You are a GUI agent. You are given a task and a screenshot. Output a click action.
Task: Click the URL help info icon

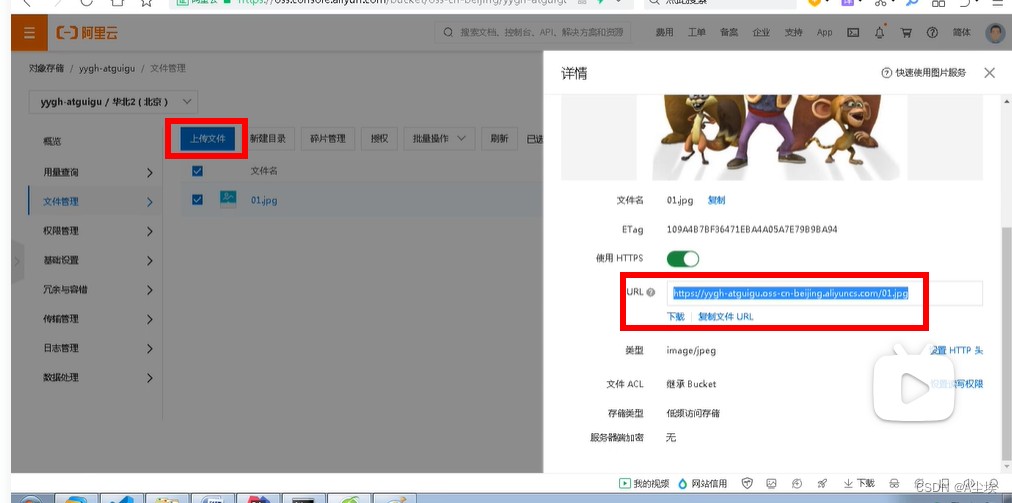651,292
